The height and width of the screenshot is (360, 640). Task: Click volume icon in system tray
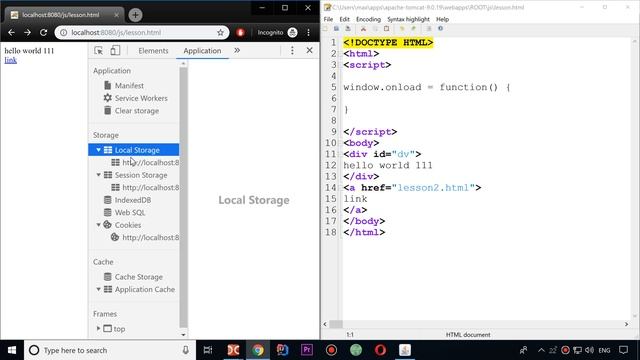tap(589, 350)
